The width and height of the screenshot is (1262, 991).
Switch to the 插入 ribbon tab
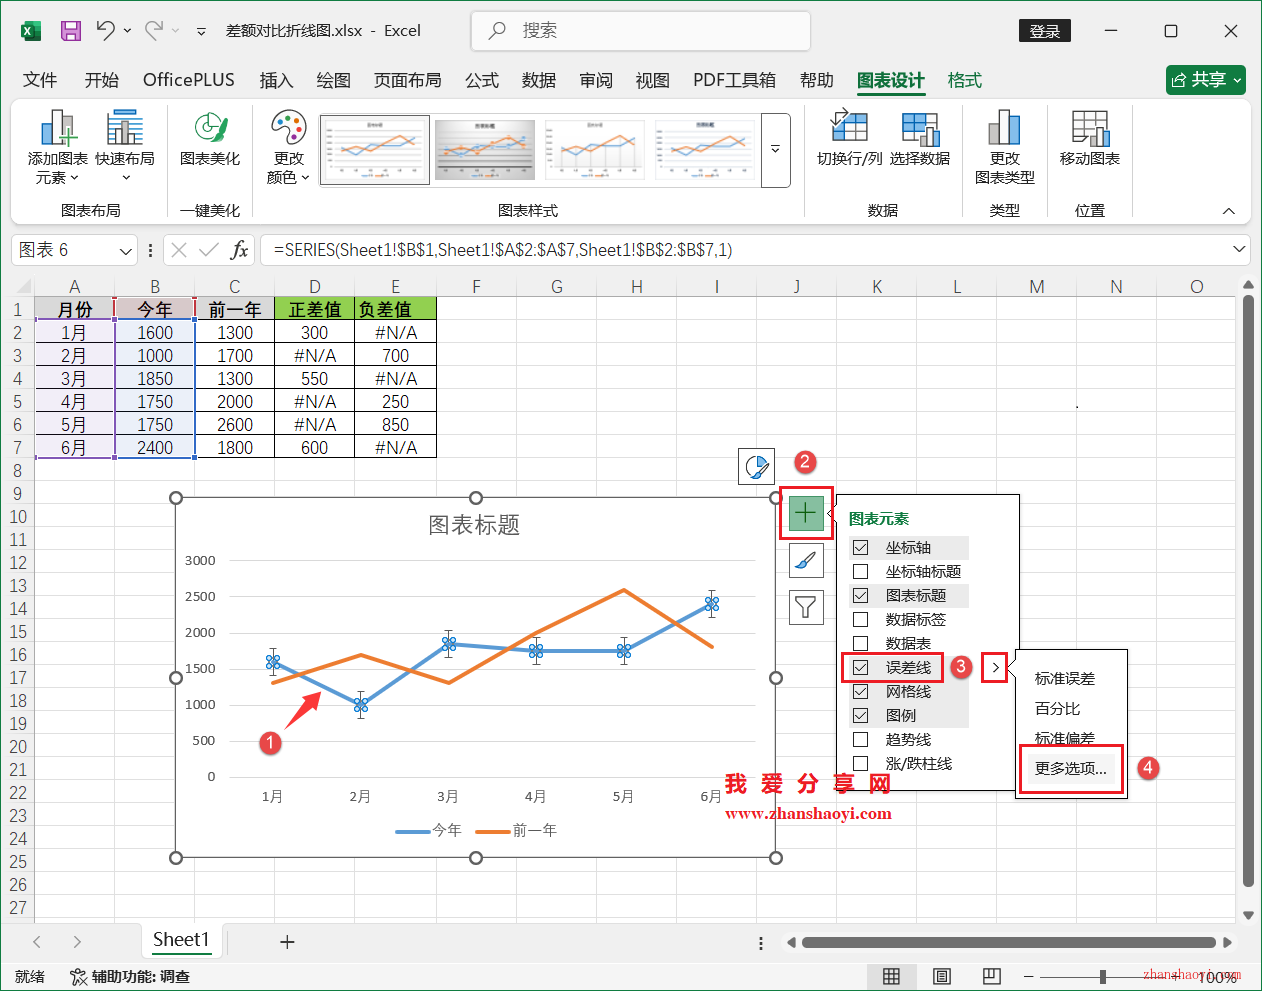pos(276,80)
